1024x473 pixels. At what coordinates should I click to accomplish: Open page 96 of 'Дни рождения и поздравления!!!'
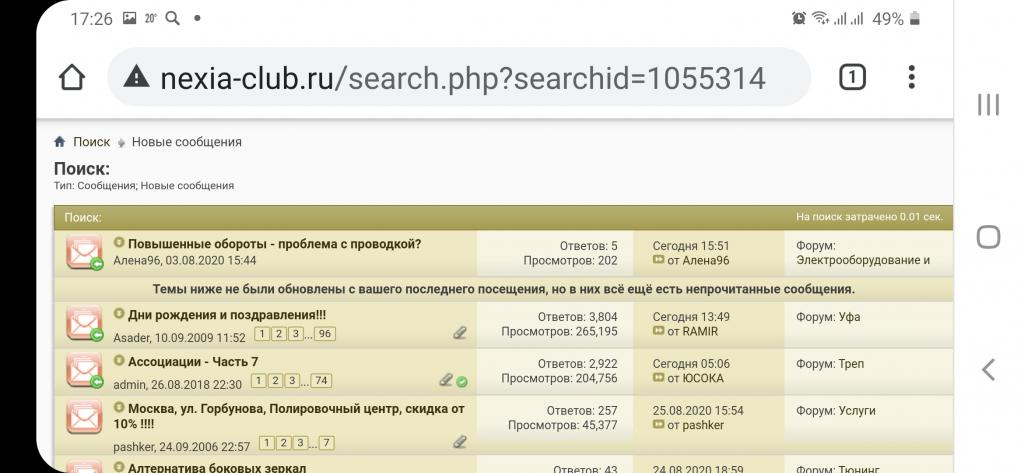(x=325, y=334)
